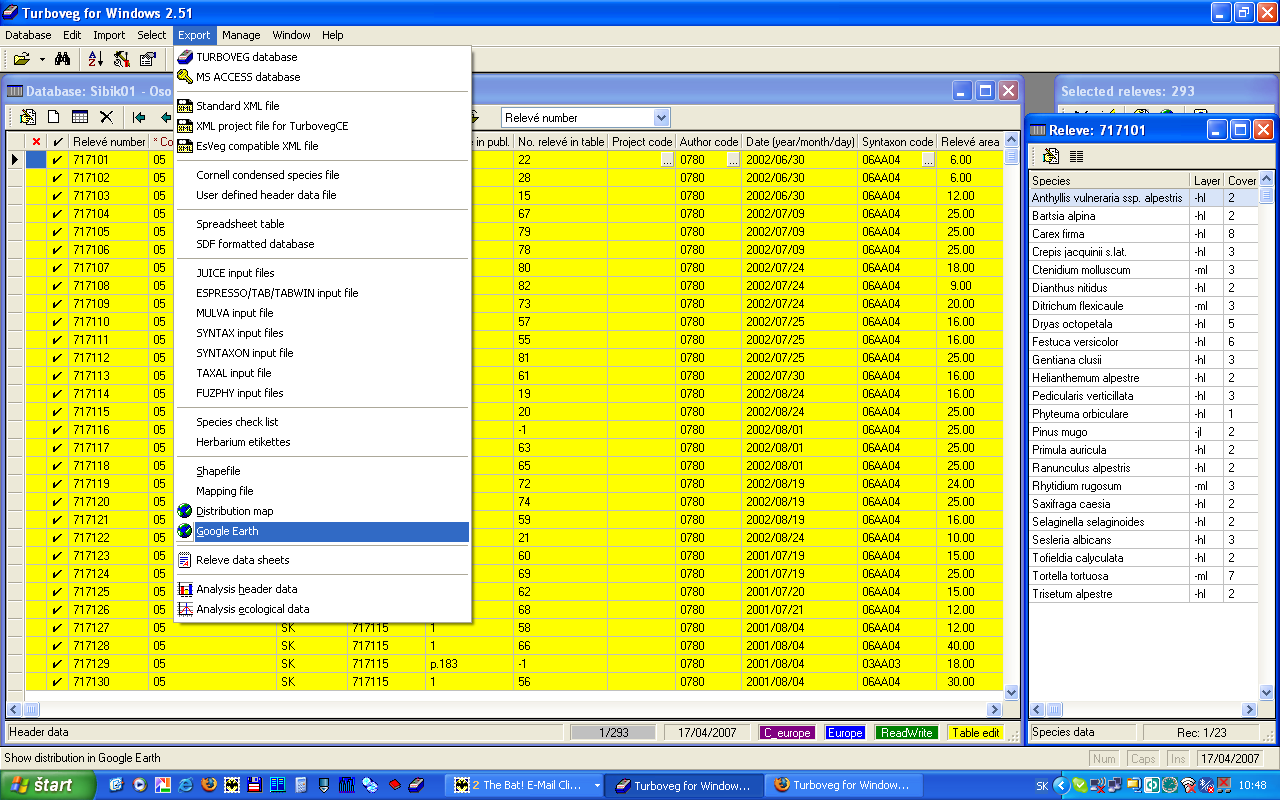The width and height of the screenshot is (1280, 800).
Task: Click the Relevé area column header
Action: [x=969, y=142]
